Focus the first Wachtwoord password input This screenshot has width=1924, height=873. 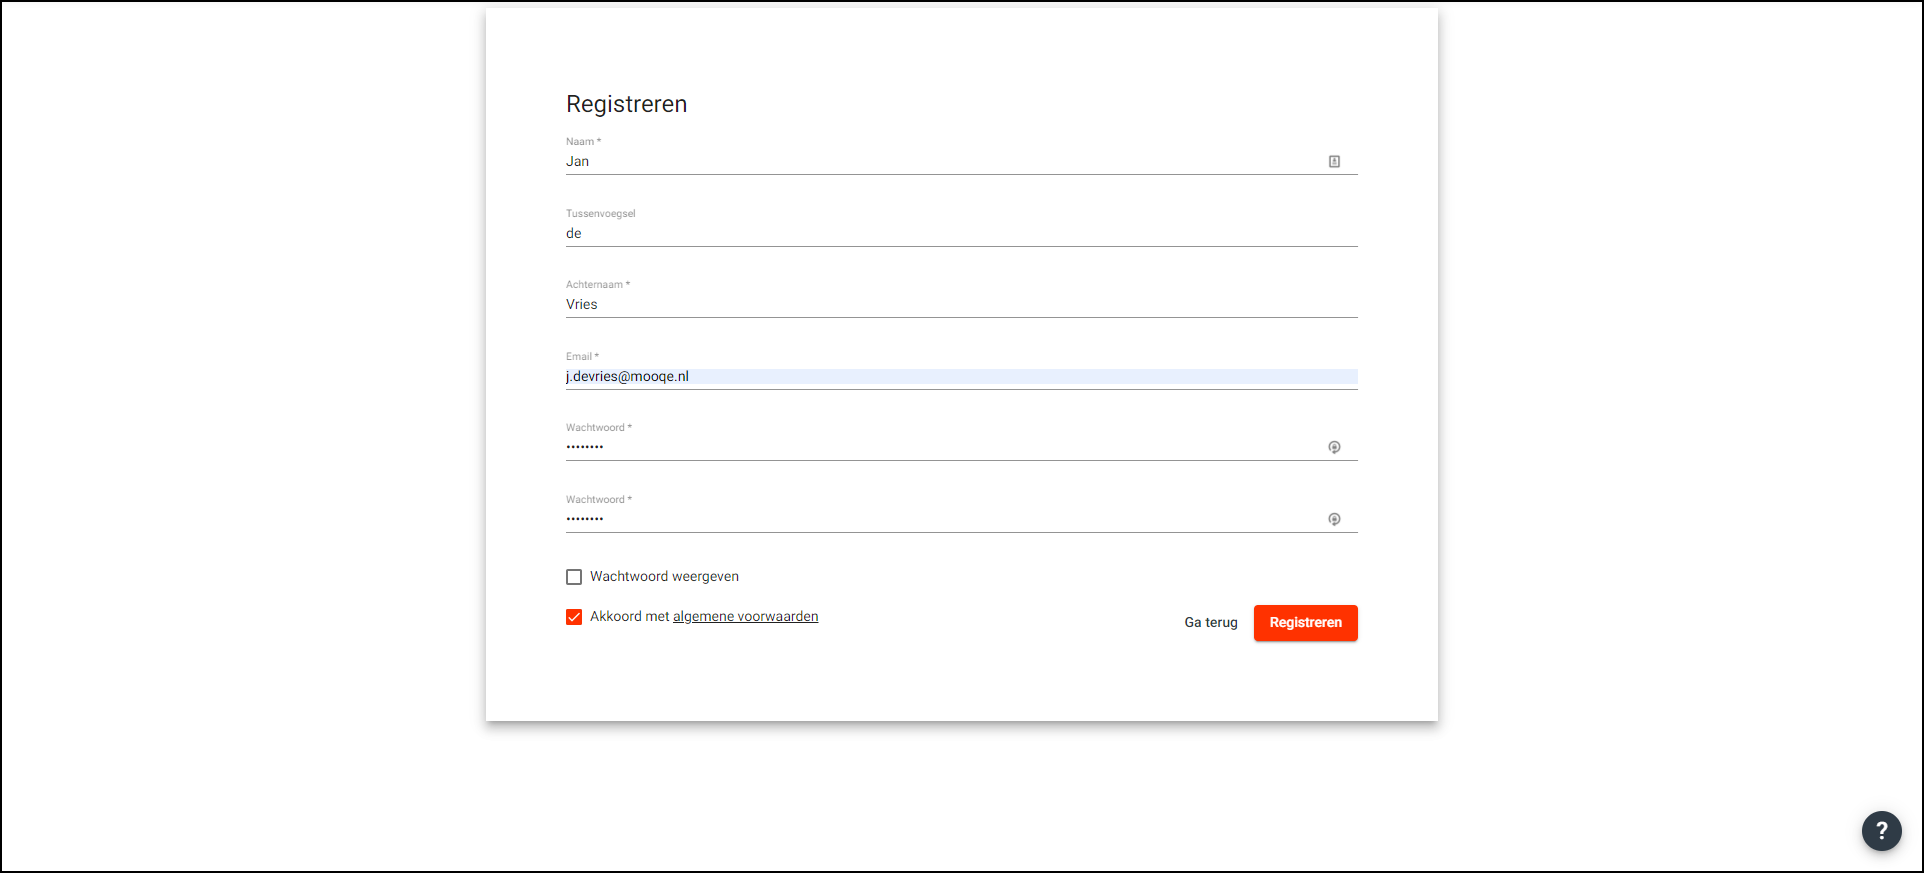click(940, 447)
